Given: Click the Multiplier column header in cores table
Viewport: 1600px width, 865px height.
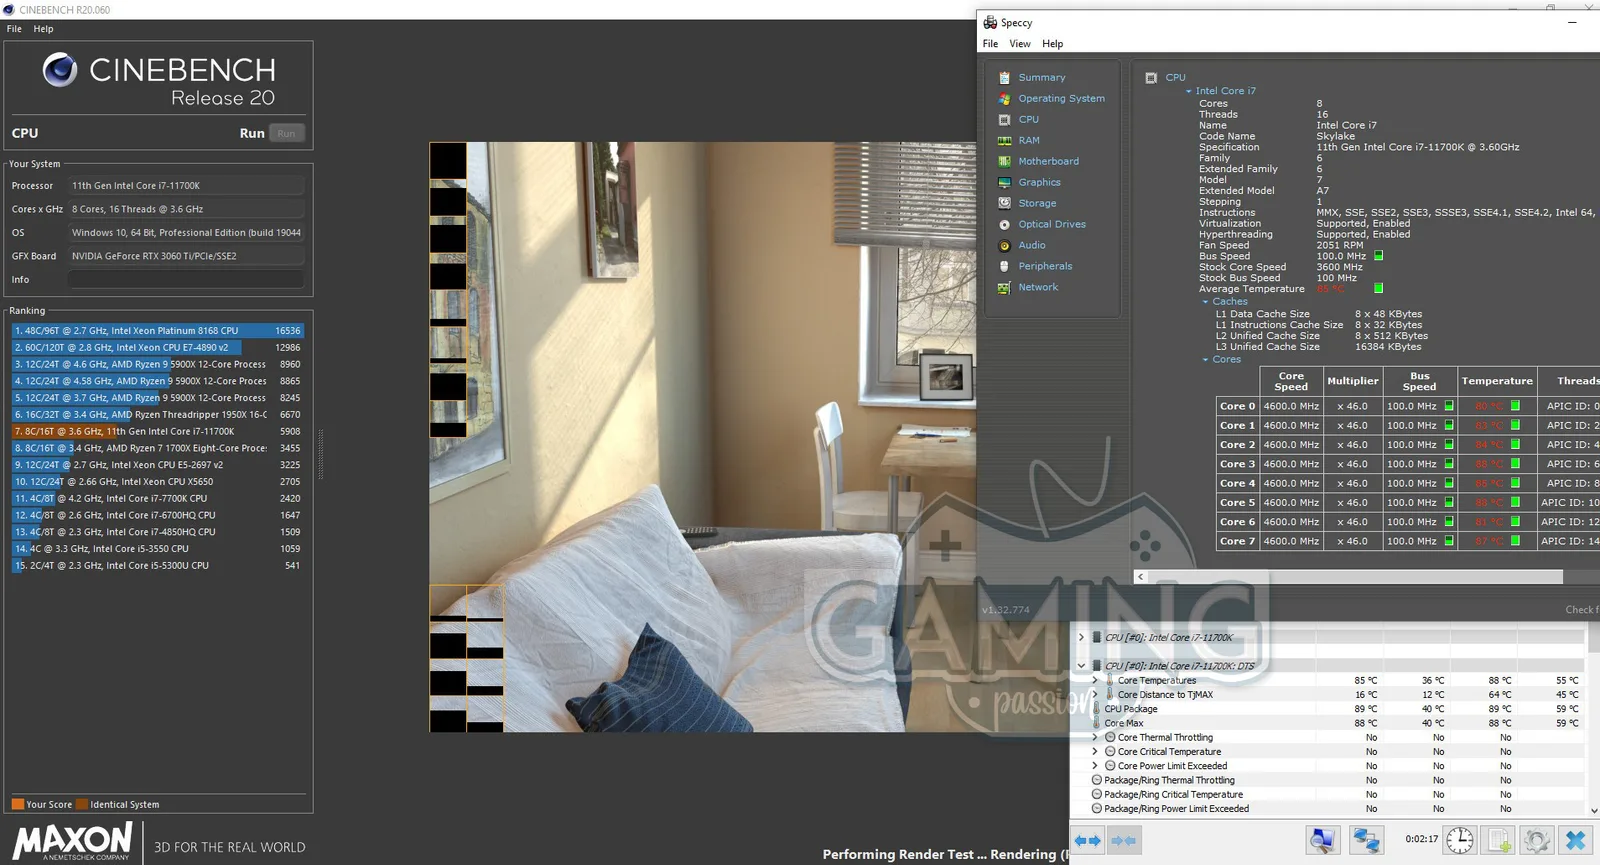Looking at the screenshot, I should (1353, 381).
